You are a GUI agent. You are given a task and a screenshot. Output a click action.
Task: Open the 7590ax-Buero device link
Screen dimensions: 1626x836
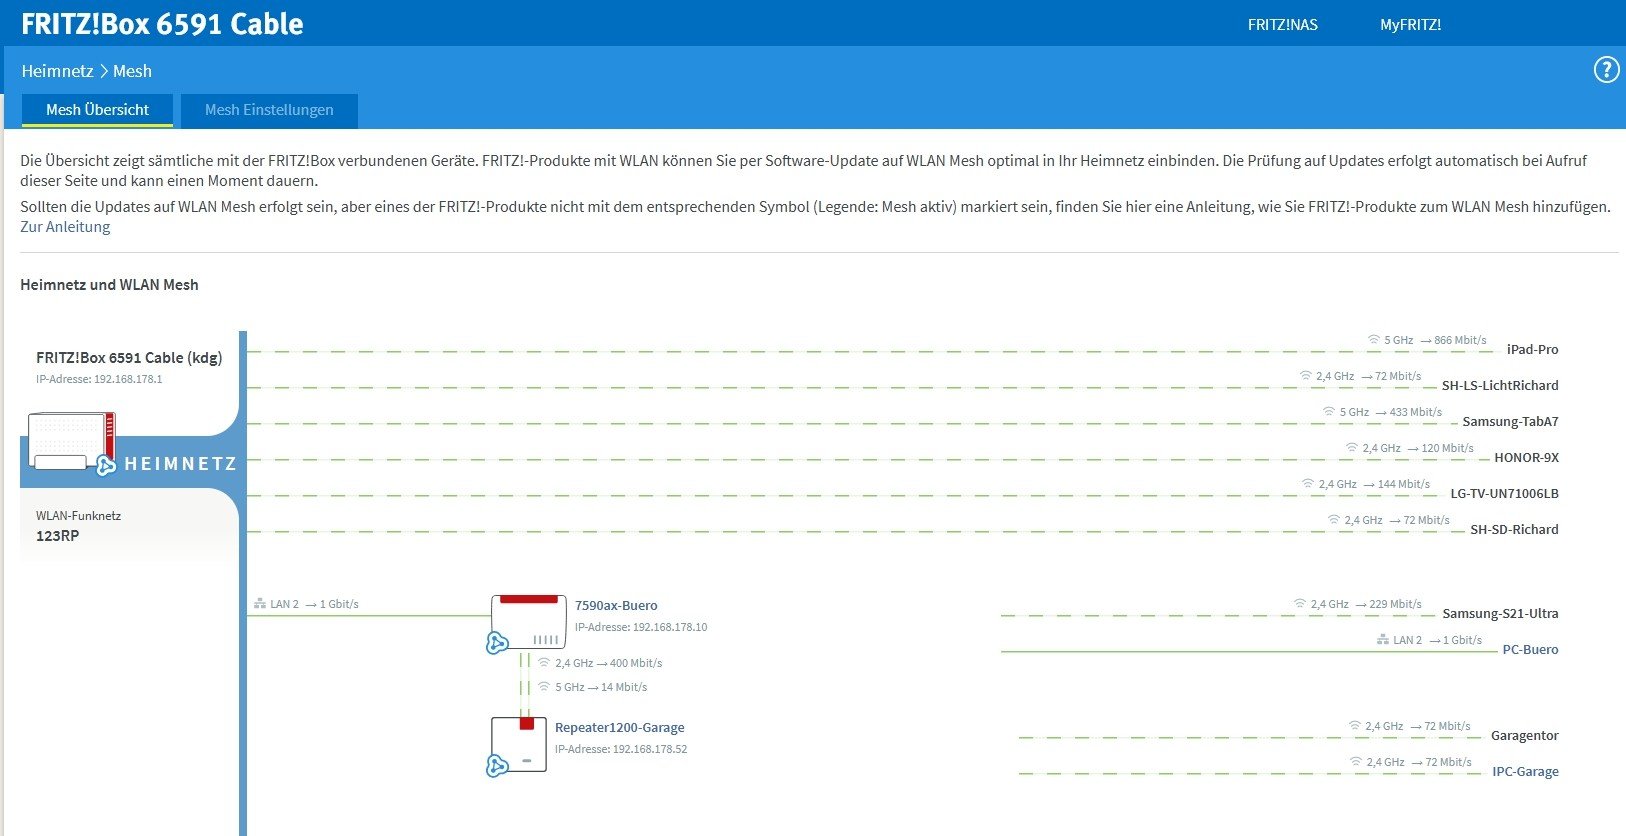click(x=616, y=605)
